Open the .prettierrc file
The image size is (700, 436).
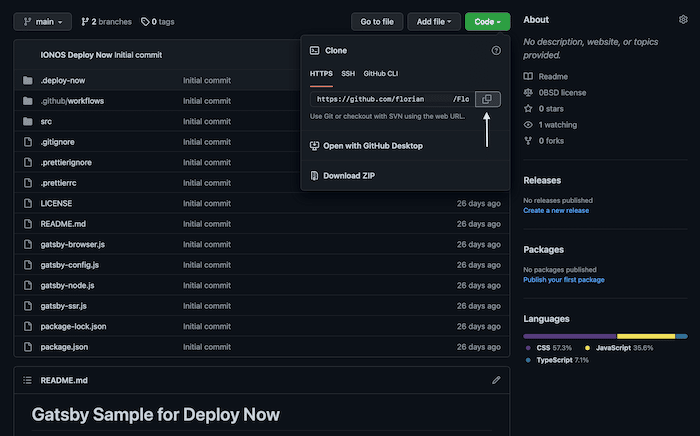click(x=58, y=183)
